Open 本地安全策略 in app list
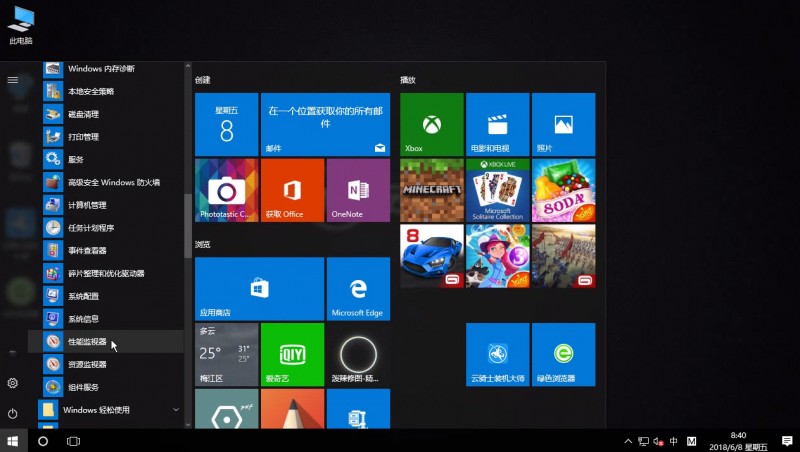This screenshot has height=452, width=800. (x=106, y=91)
